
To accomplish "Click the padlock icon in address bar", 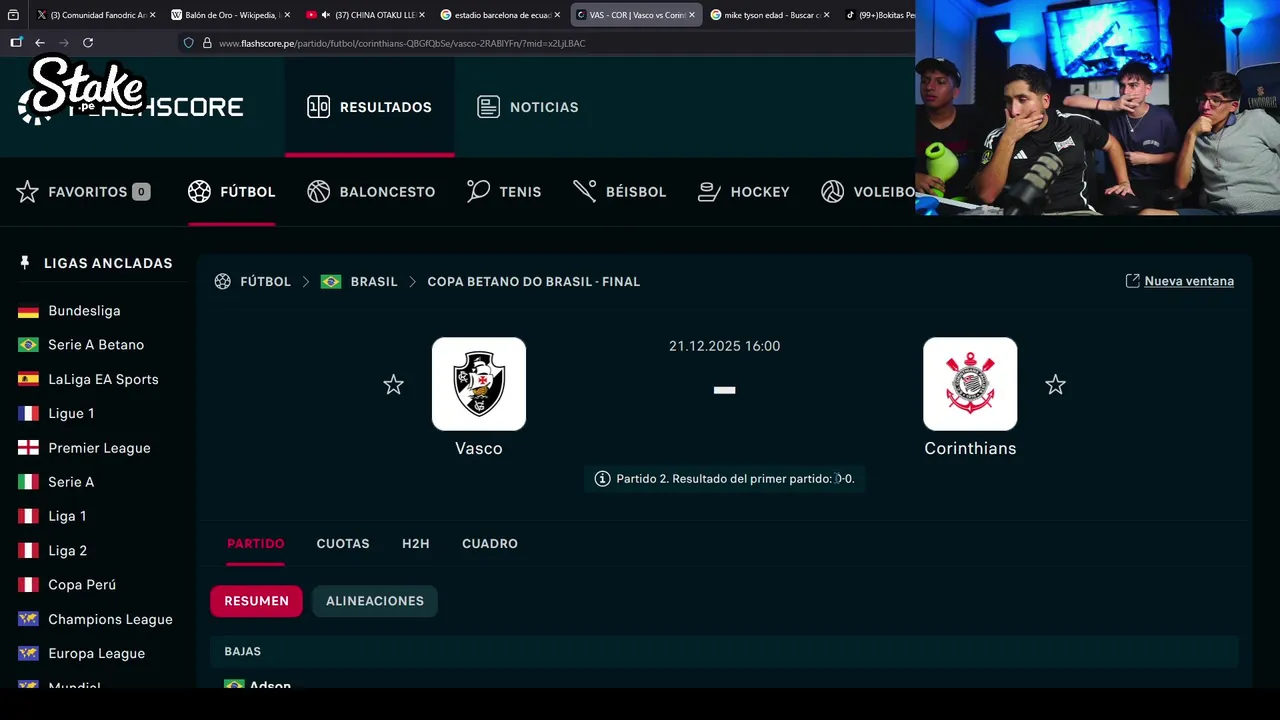I will (207, 43).
